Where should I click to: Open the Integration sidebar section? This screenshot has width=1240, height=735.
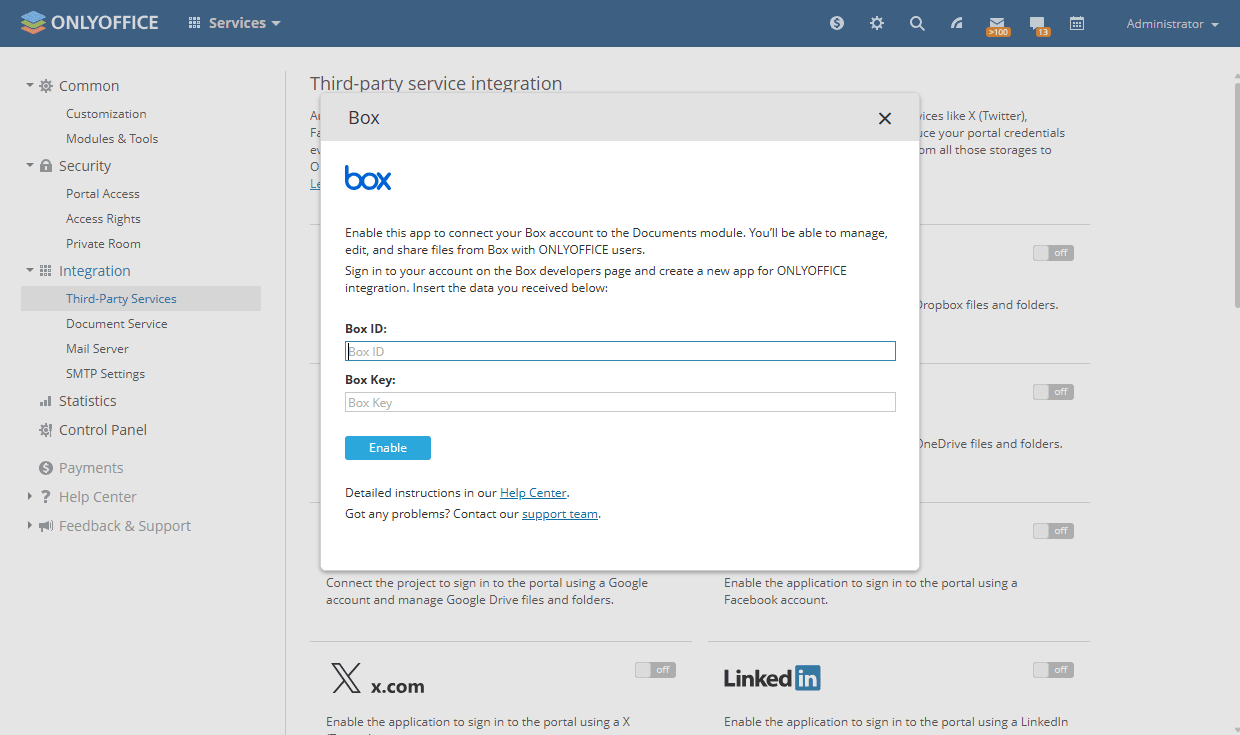(95, 271)
